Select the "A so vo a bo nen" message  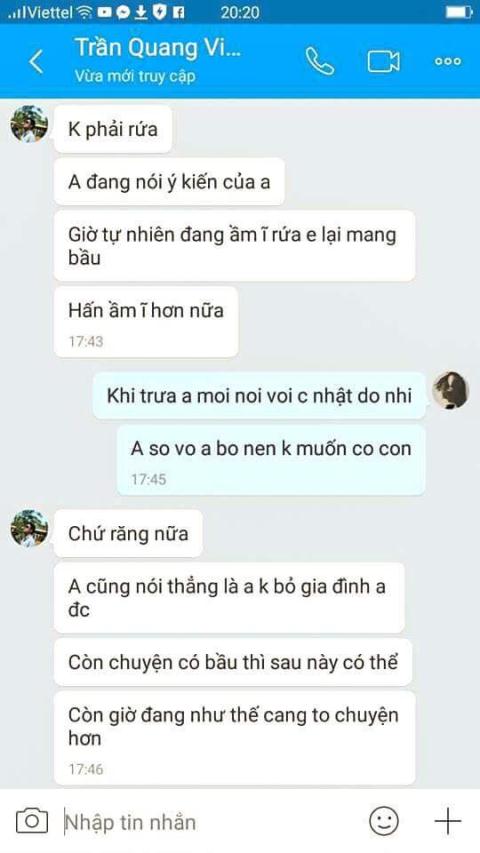click(270, 460)
